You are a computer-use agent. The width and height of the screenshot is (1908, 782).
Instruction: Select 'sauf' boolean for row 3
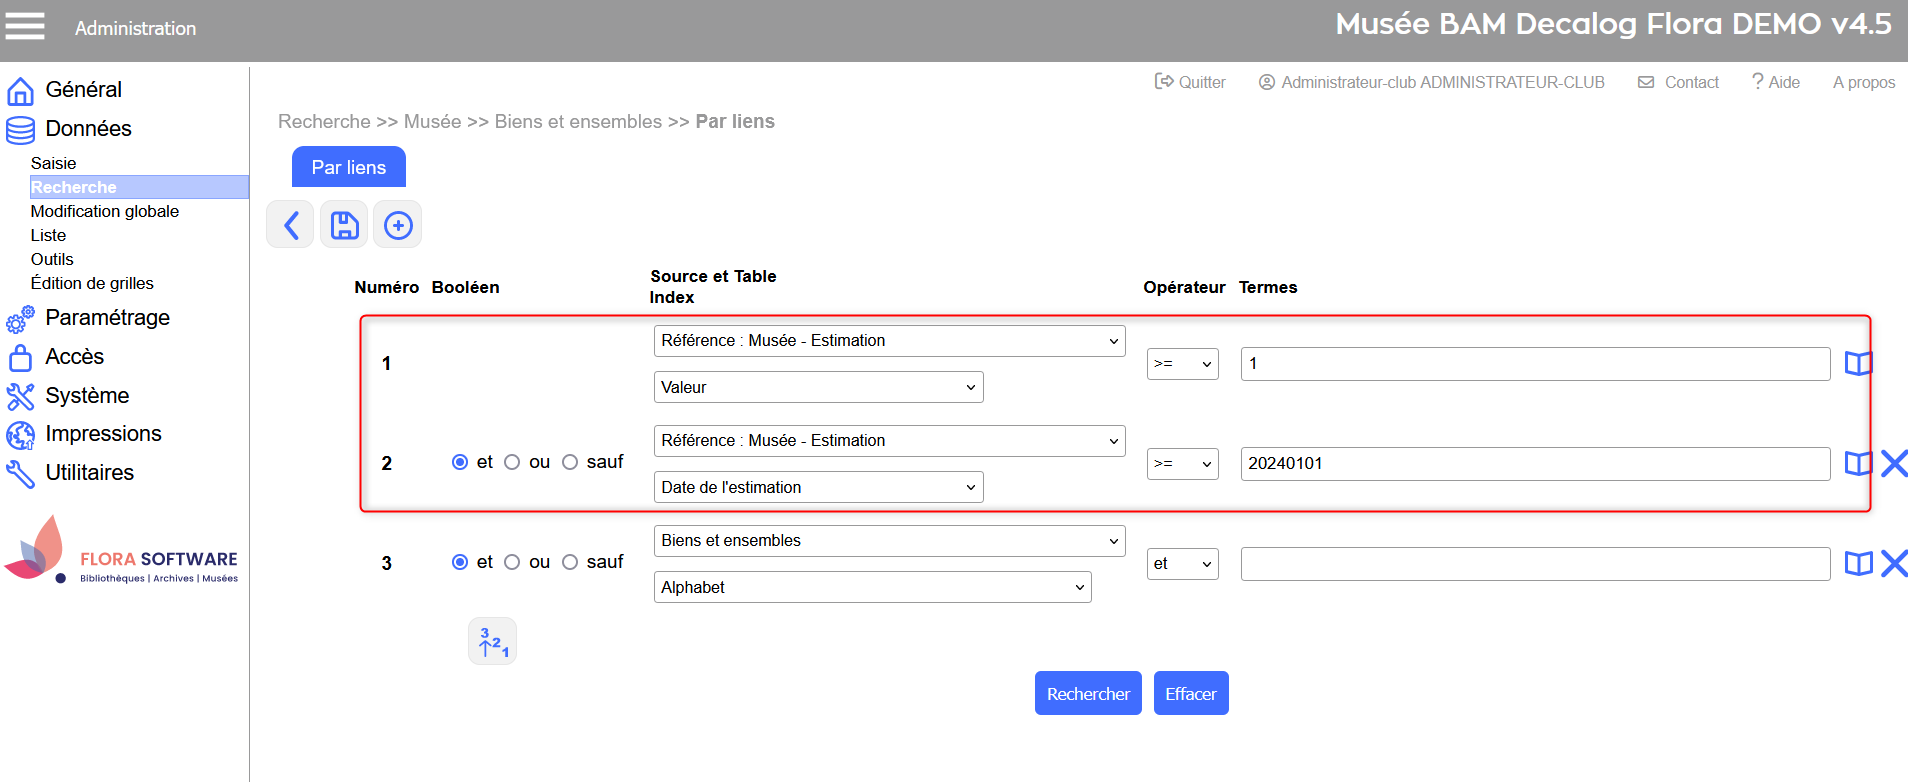(570, 562)
